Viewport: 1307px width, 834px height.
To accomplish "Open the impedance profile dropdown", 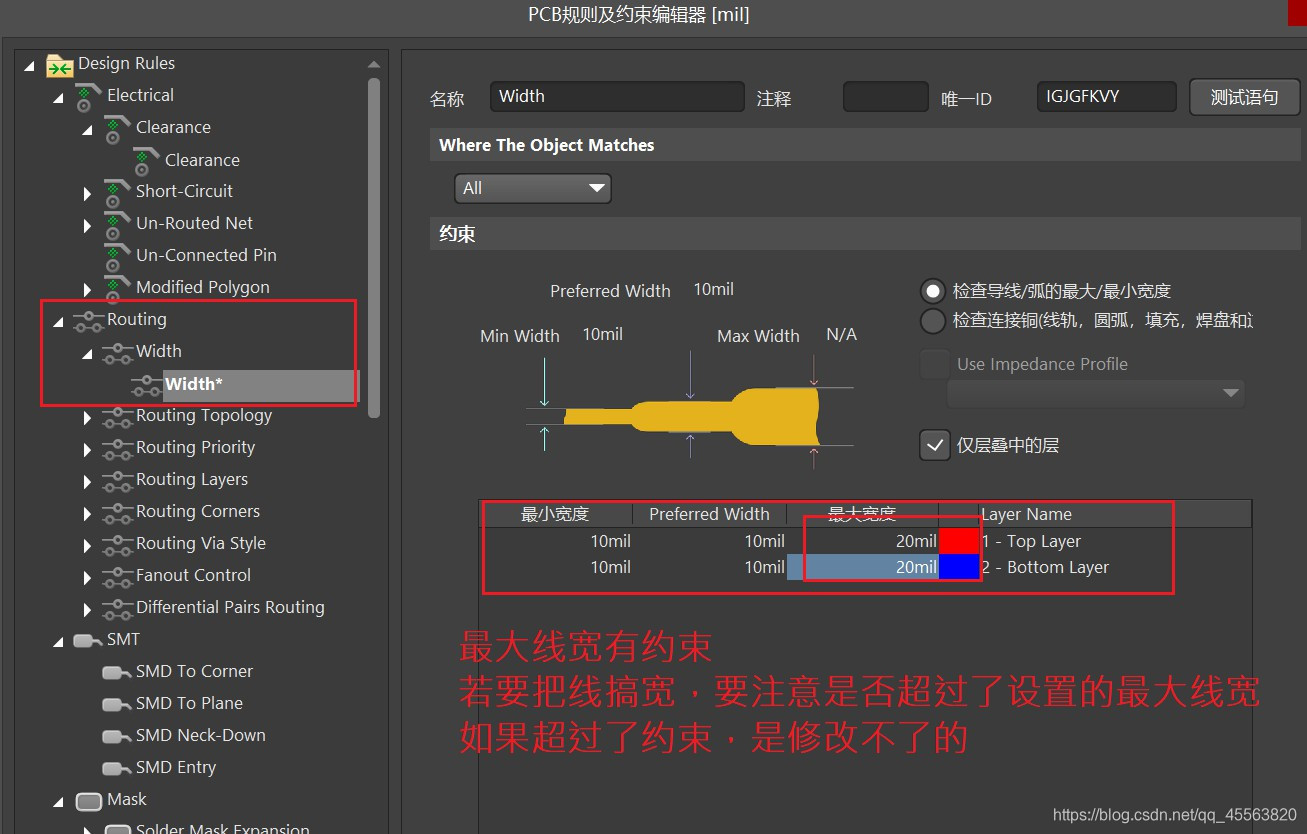I will [1230, 394].
